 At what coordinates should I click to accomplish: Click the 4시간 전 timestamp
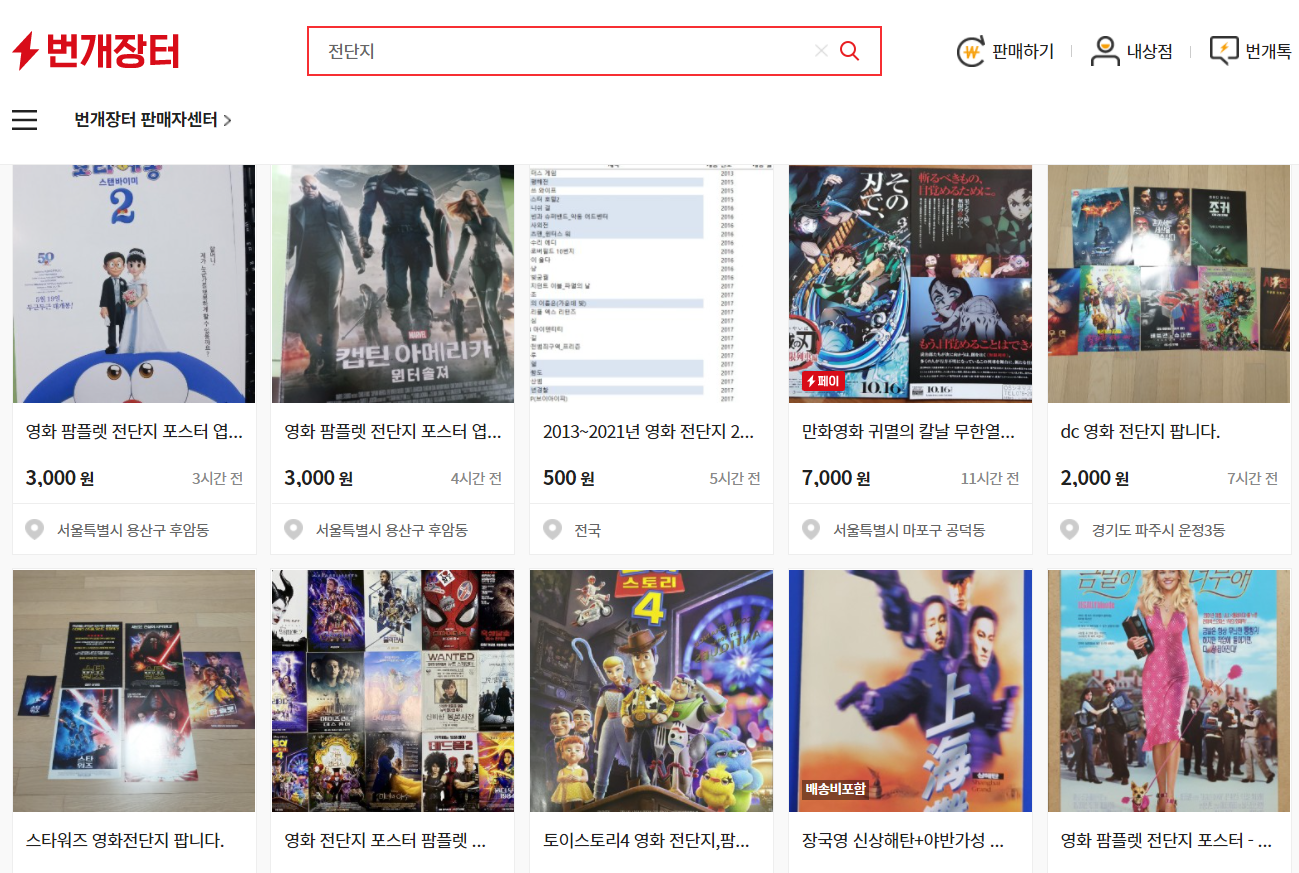coord(477,479)
